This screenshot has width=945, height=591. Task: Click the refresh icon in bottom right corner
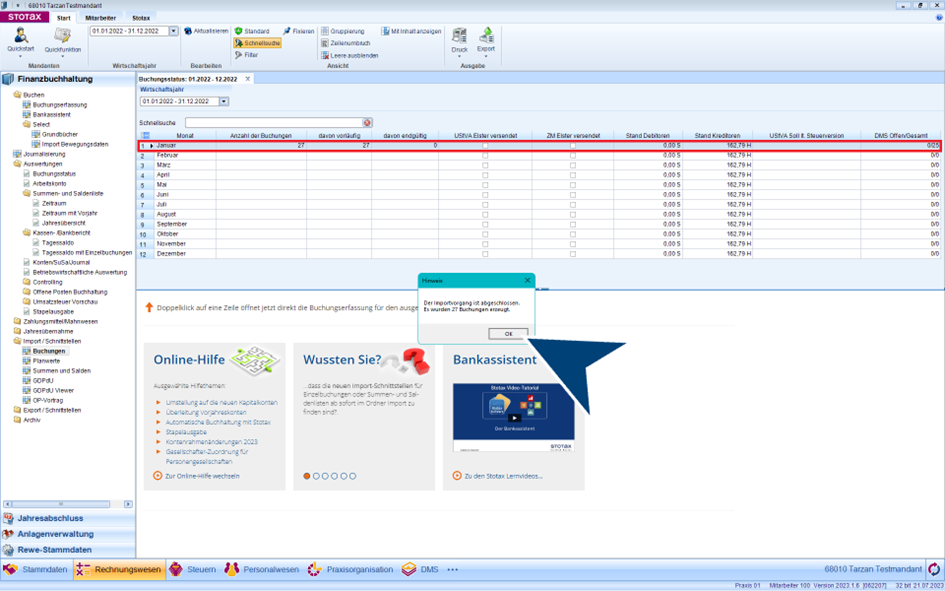934,569
